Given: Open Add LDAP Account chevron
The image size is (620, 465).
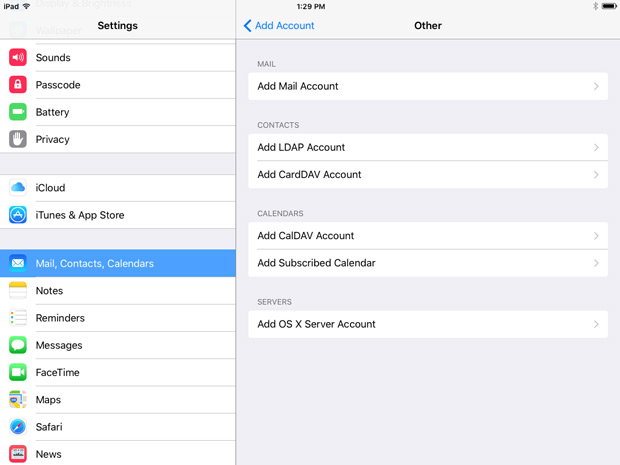Looking at the screenshot, I should point(596,147).
